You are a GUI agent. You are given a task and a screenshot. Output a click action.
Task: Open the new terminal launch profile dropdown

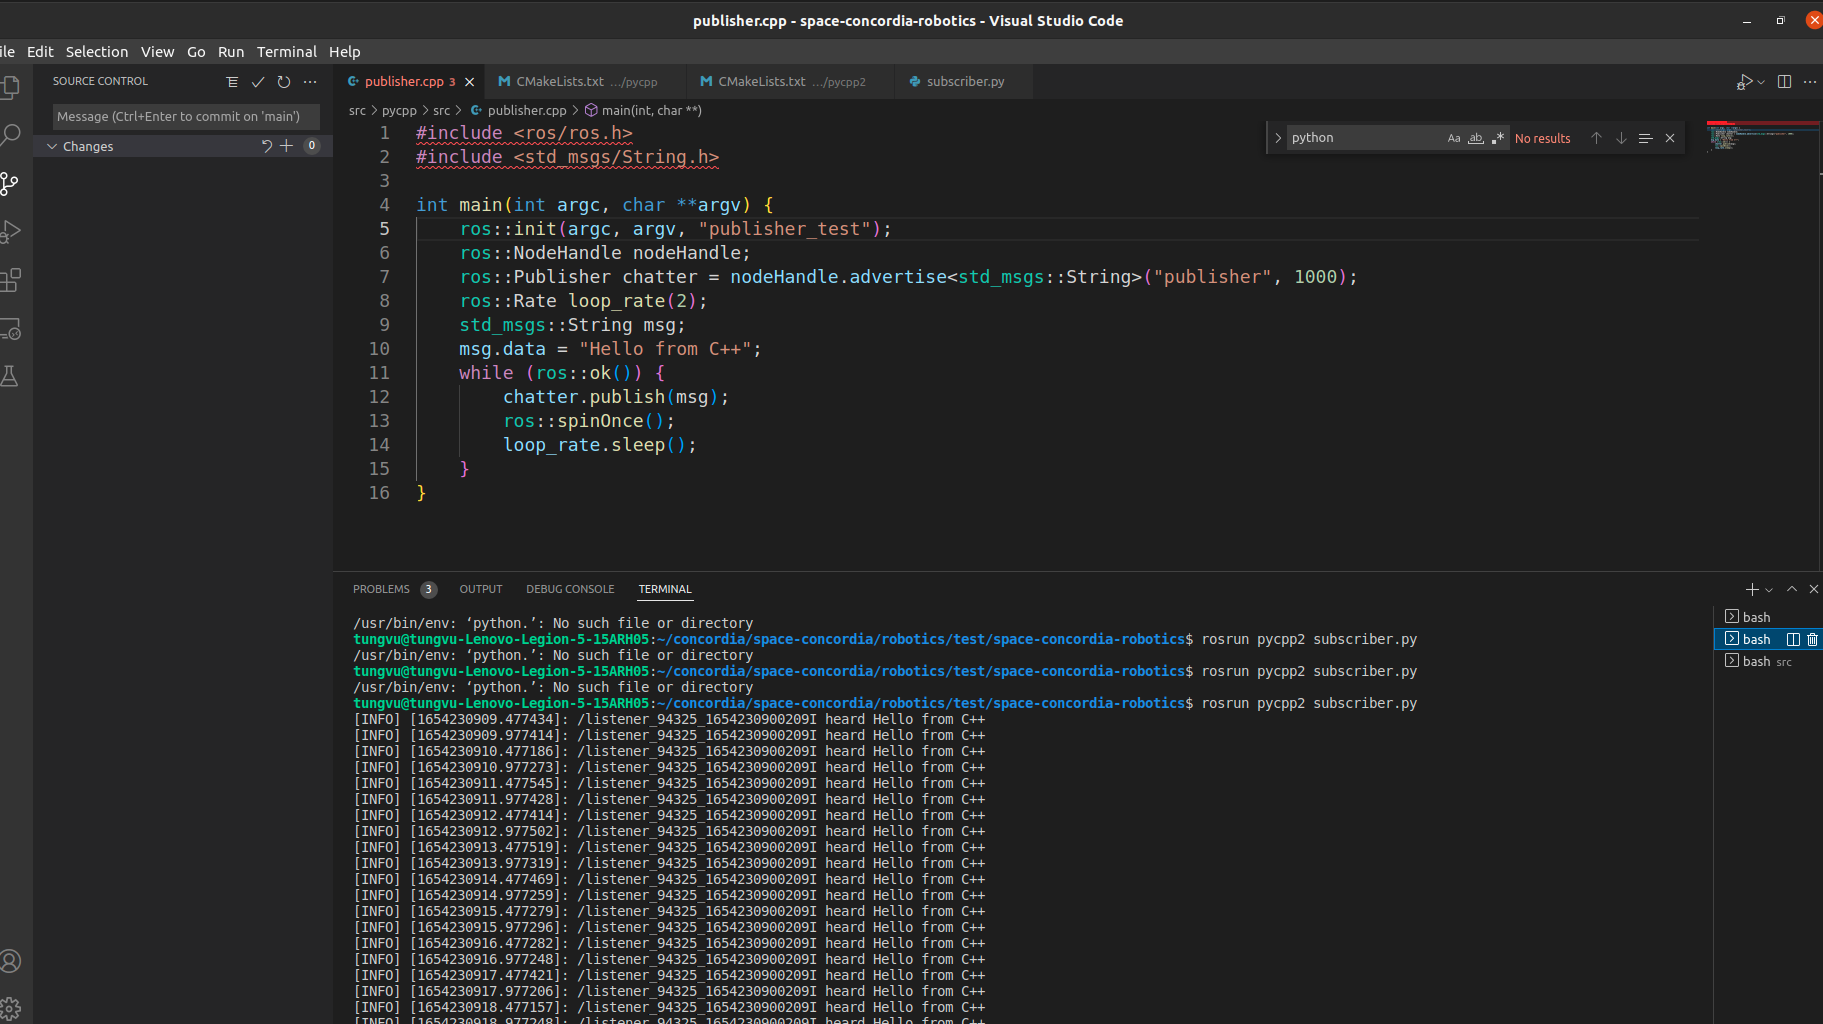click(1769, 590)
